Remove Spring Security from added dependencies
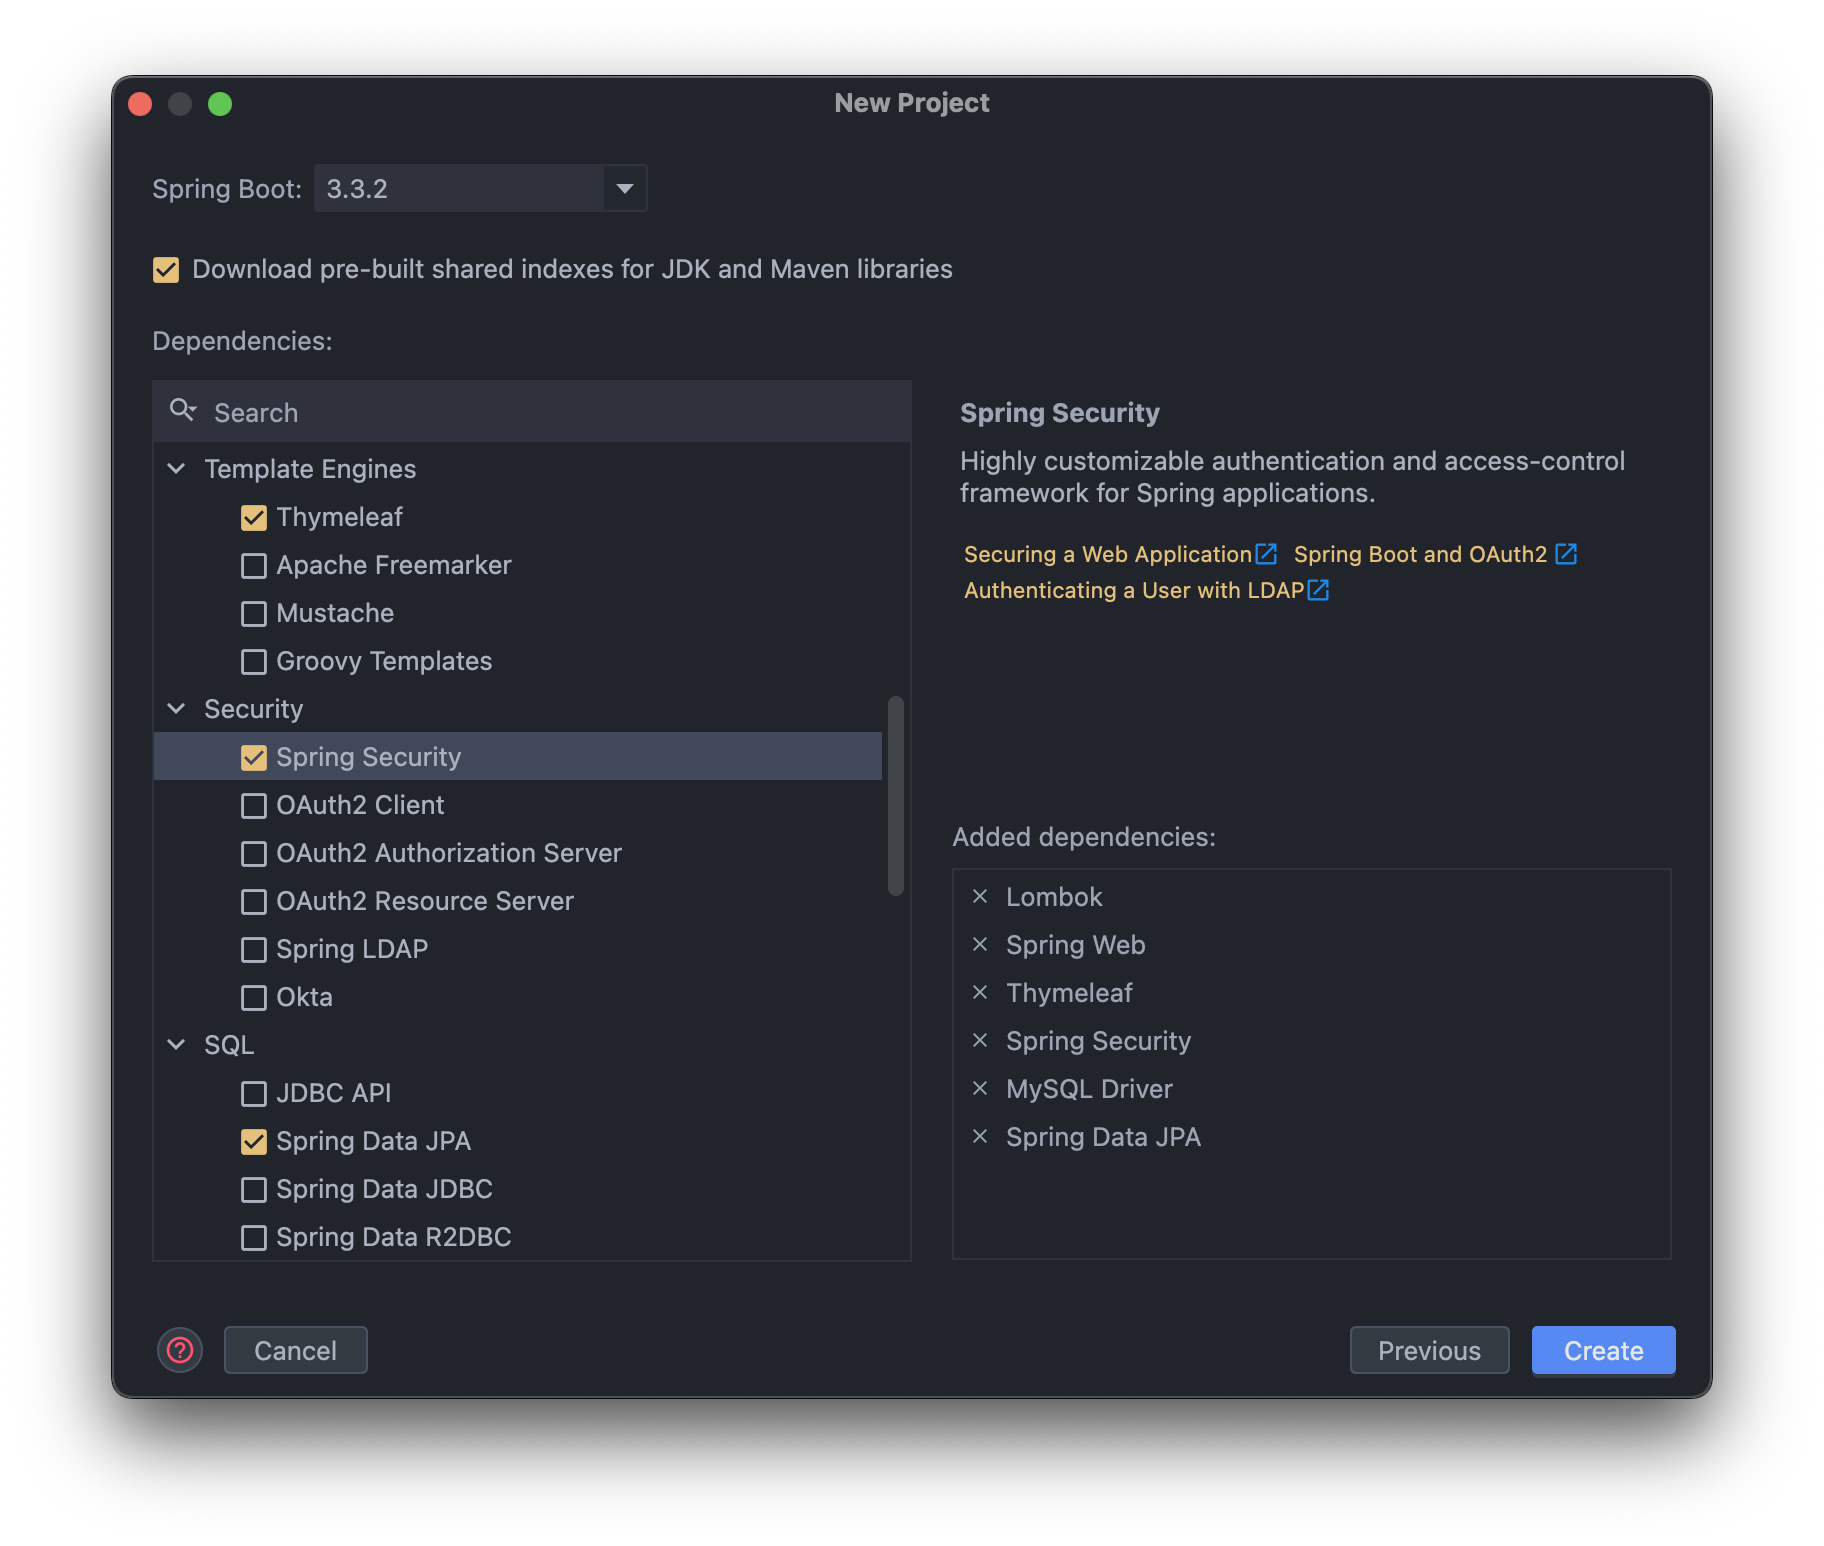 coord(980,1040)
